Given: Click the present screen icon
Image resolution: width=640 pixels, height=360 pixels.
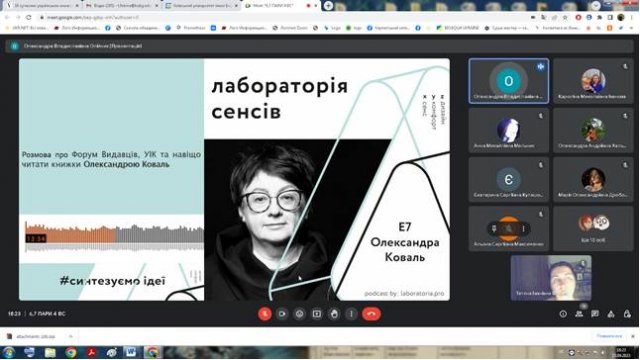Looking at the screenshot, I should tap(317, 314).
